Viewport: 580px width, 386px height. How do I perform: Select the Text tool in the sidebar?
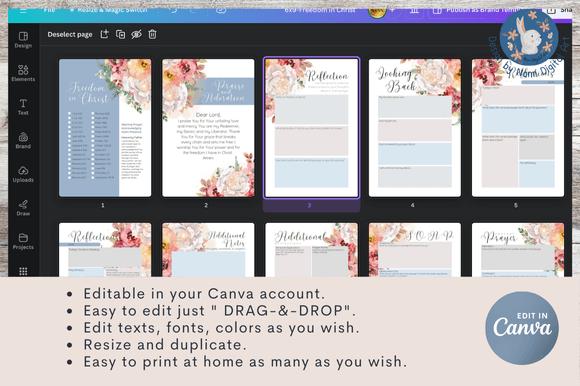coord(23,107)
